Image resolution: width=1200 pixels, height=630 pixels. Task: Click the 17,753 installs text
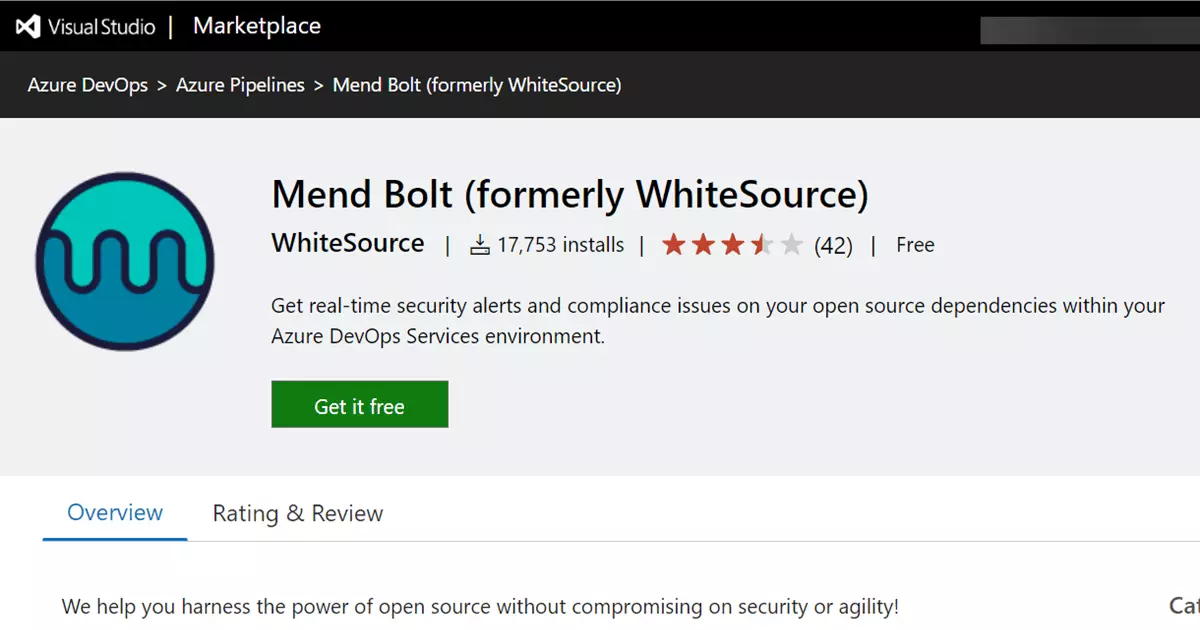[560, 245]
